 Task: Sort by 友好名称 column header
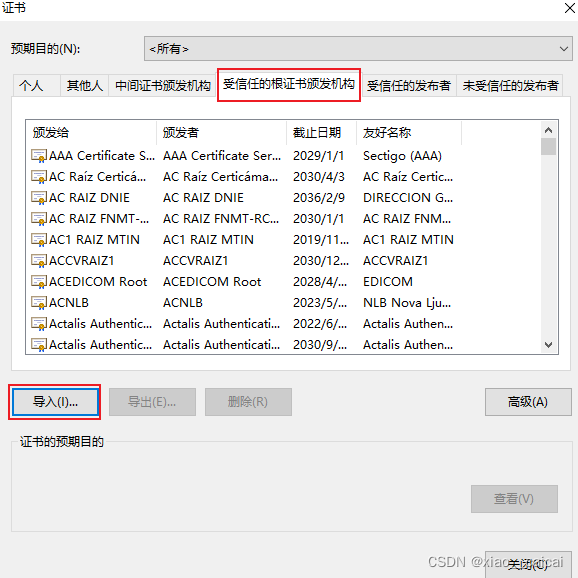pyautogui.click(x=409, y=133)
